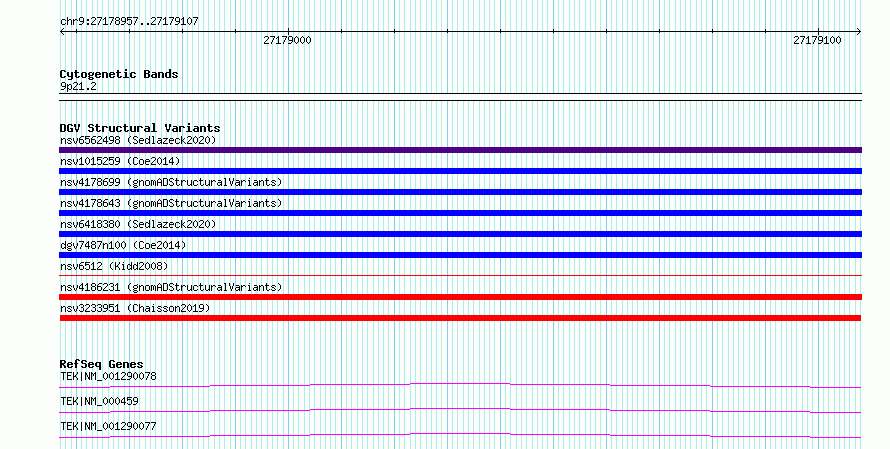This screenshot has height=449, width=890.
Task: Click the nsv3233951 (Chaisson2019) label
Action: click(x=135, y=308)
